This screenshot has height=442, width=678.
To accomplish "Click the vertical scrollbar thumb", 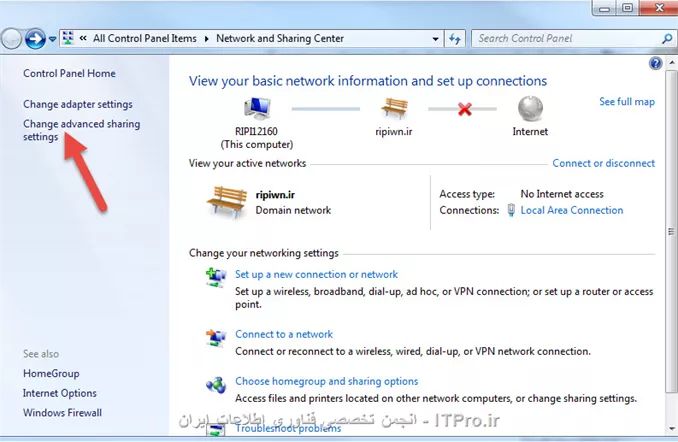I will [672, 231].
